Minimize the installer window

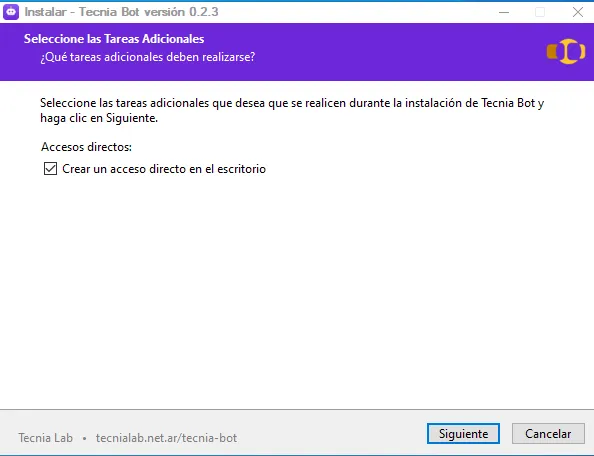click(504, 12)
